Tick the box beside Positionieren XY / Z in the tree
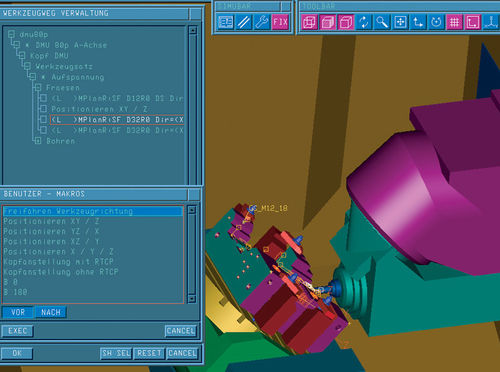500x372 pixels. tap(43, 109)
